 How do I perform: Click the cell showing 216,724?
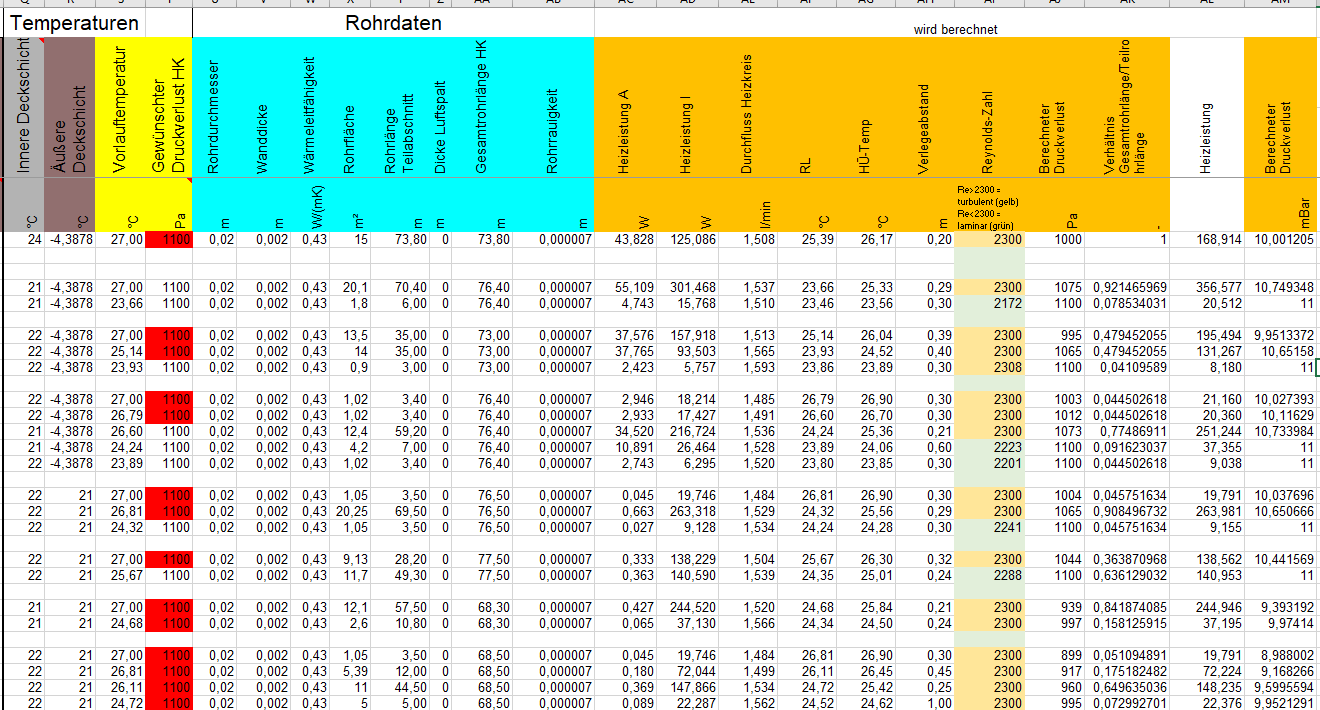[x=687, y=431]
